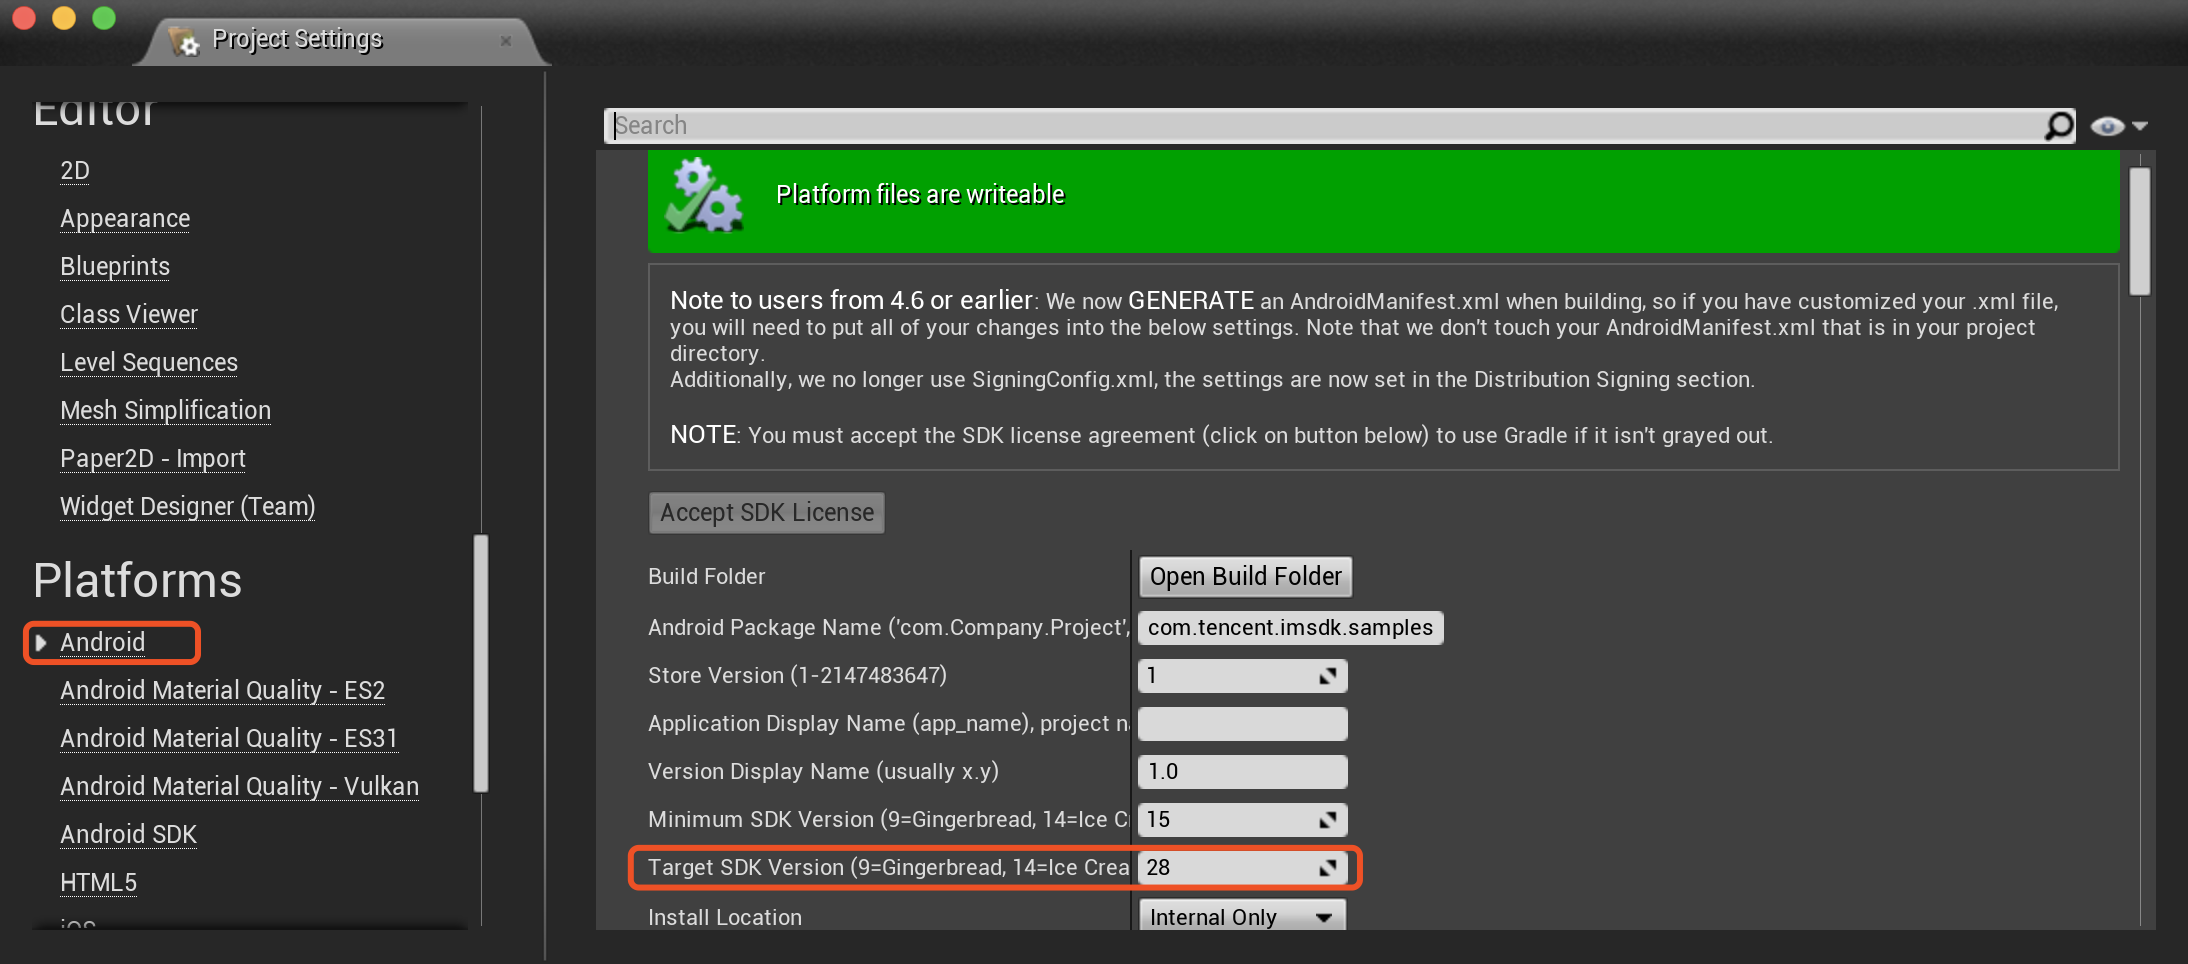Click the Platforms section heading

click(x=138, y=581)
